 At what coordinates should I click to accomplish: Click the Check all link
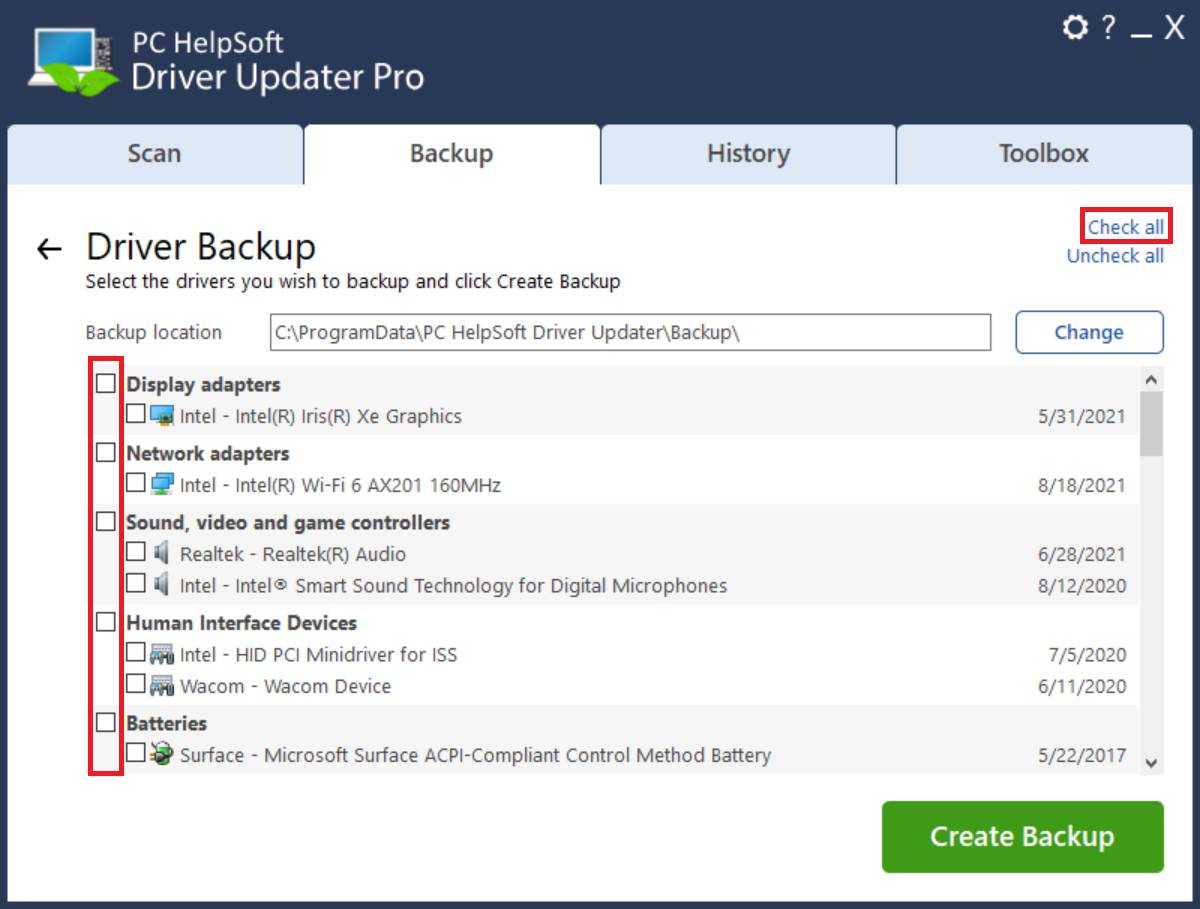coord(1126,227)
